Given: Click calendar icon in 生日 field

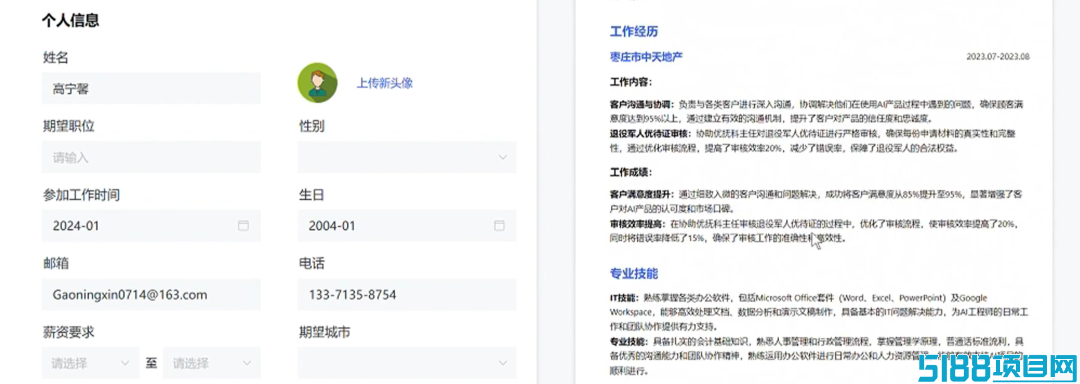Looking at the screenshot, I should click(x=499, y=226).
